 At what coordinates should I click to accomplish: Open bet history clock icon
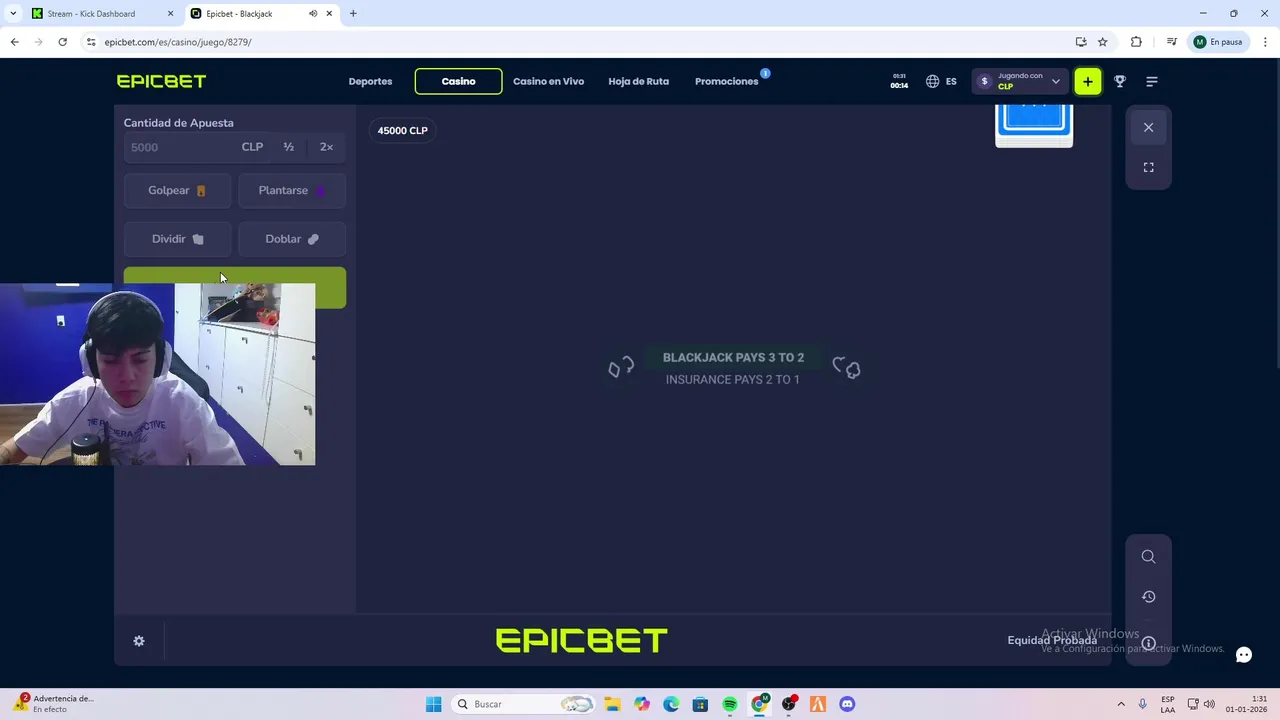click(x=1148, y=597)
